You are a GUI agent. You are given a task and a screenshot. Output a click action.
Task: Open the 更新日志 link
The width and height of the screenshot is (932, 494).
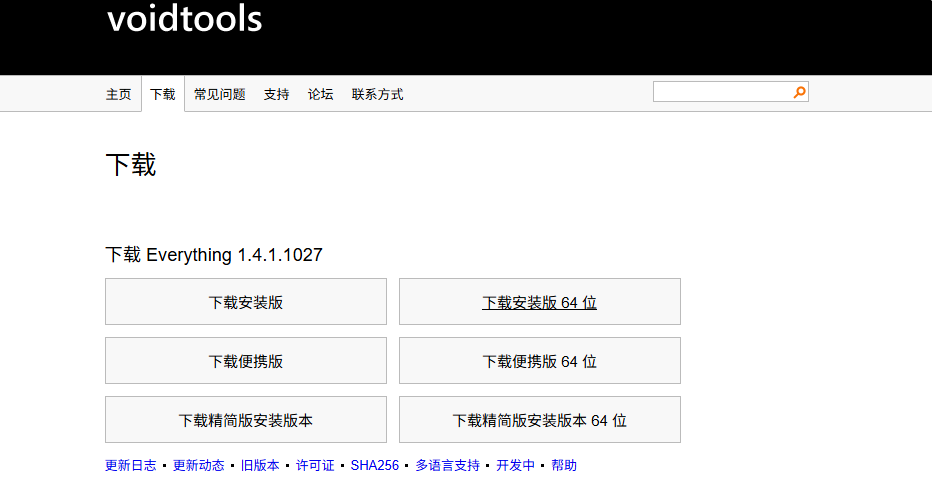[131, 465]
